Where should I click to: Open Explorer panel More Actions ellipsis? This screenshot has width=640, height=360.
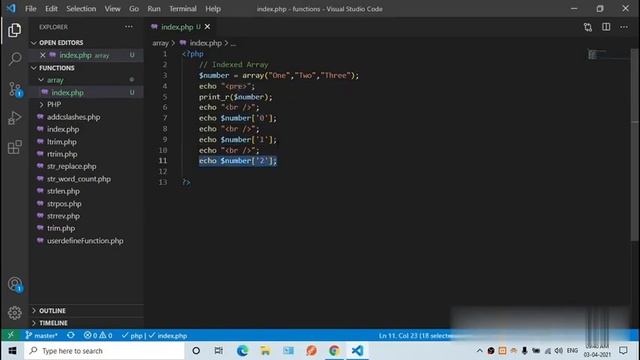coord(129,27)
